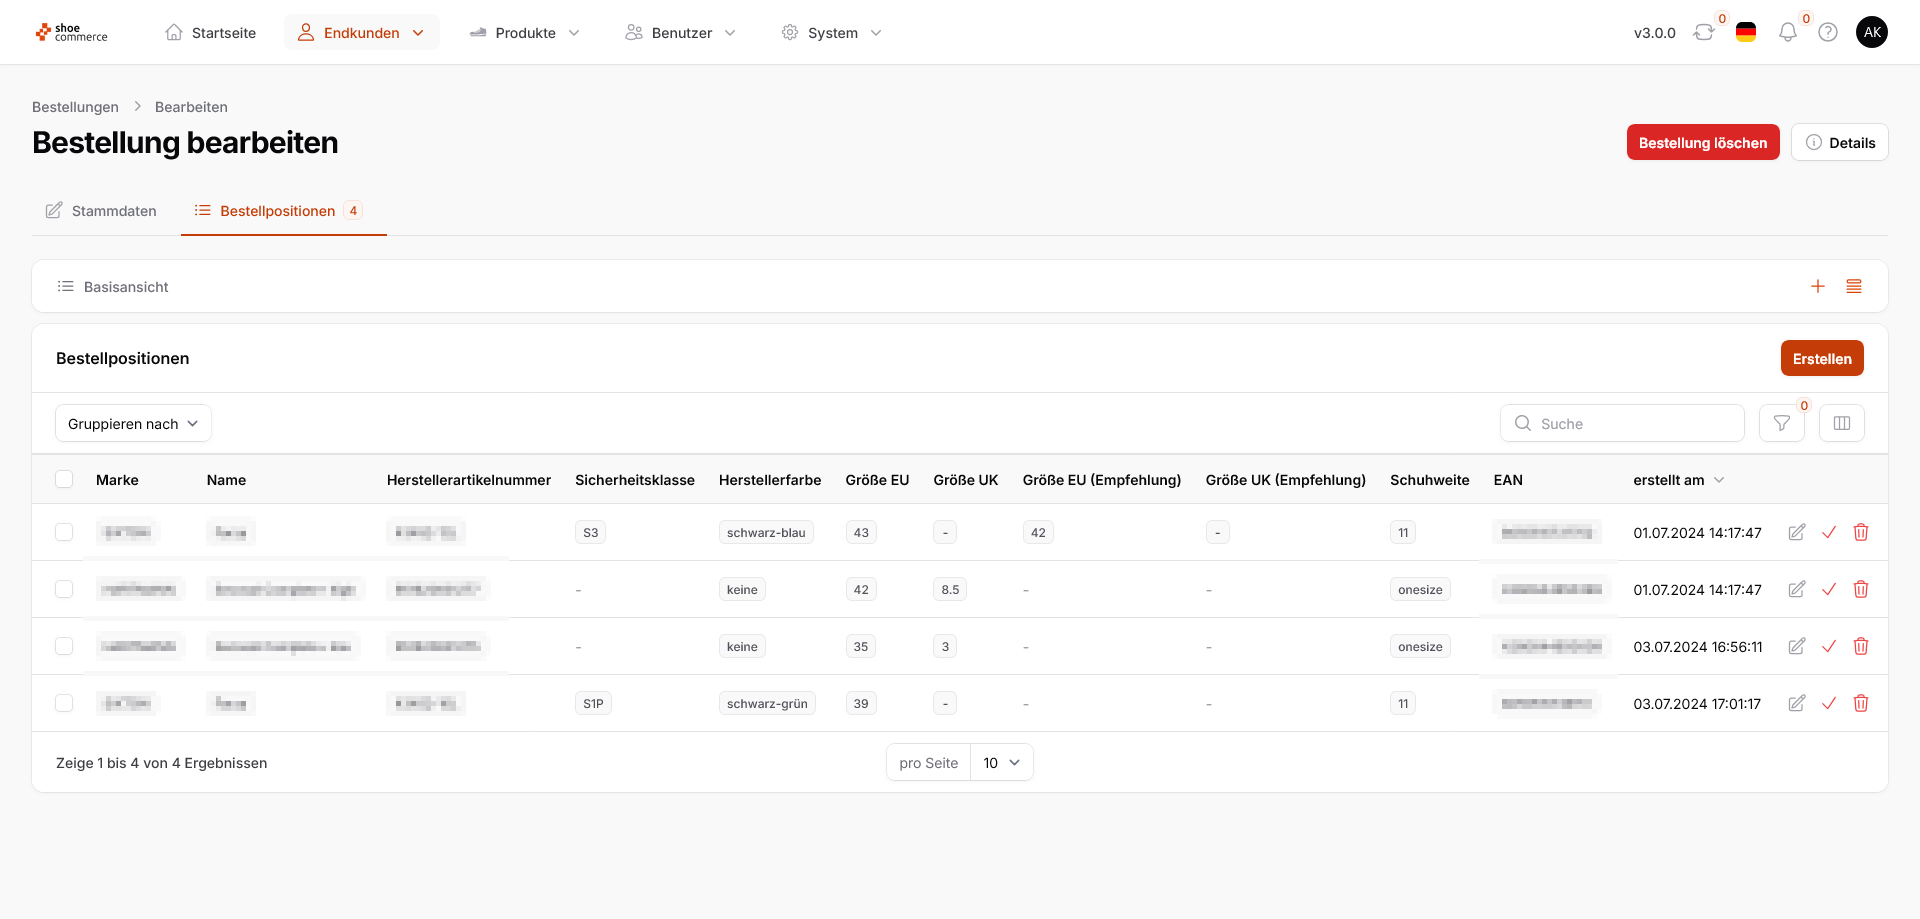This screenshot has height=919, width=1920.
Task: Delete the schwarz-blau order row via trash icon
Action: click(x=1860, y=533)
